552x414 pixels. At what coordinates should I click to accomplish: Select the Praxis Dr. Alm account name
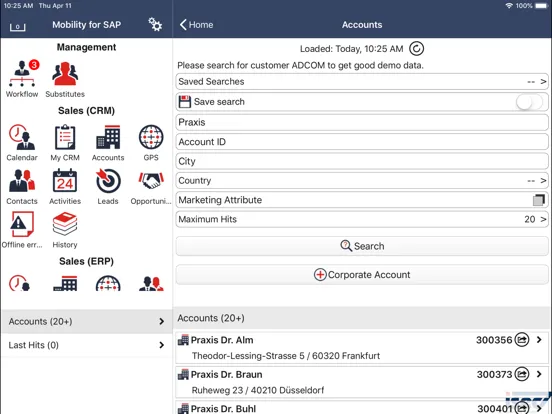222,340
